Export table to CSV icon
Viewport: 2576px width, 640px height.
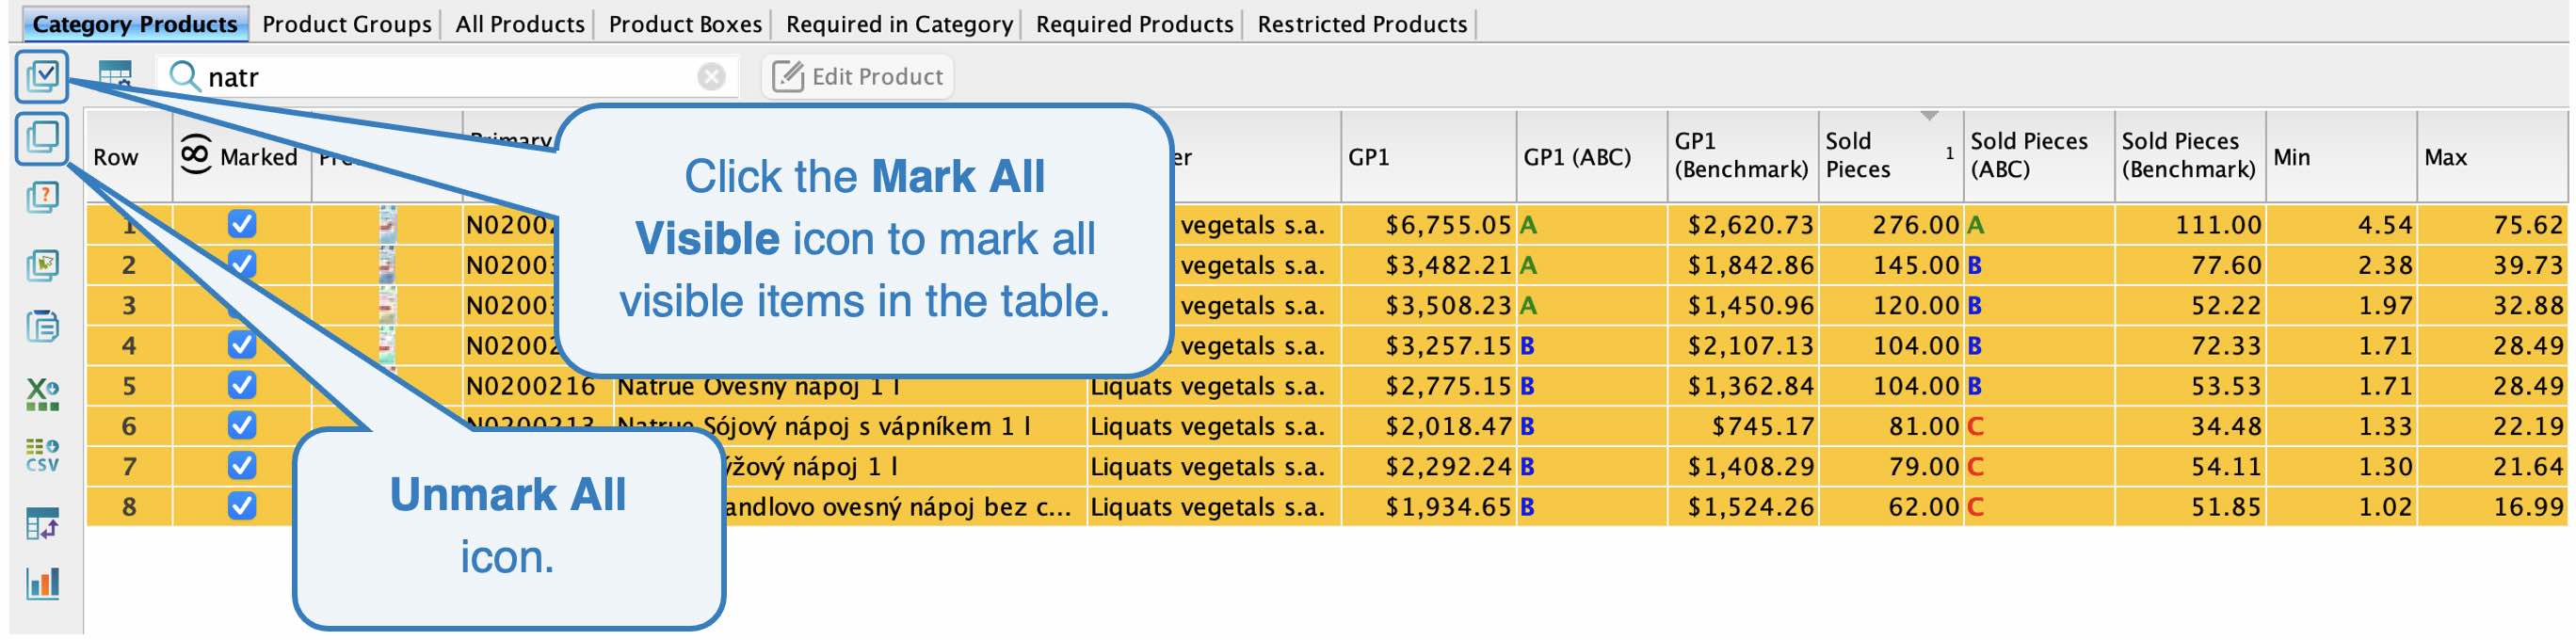[x=42, y=455]
